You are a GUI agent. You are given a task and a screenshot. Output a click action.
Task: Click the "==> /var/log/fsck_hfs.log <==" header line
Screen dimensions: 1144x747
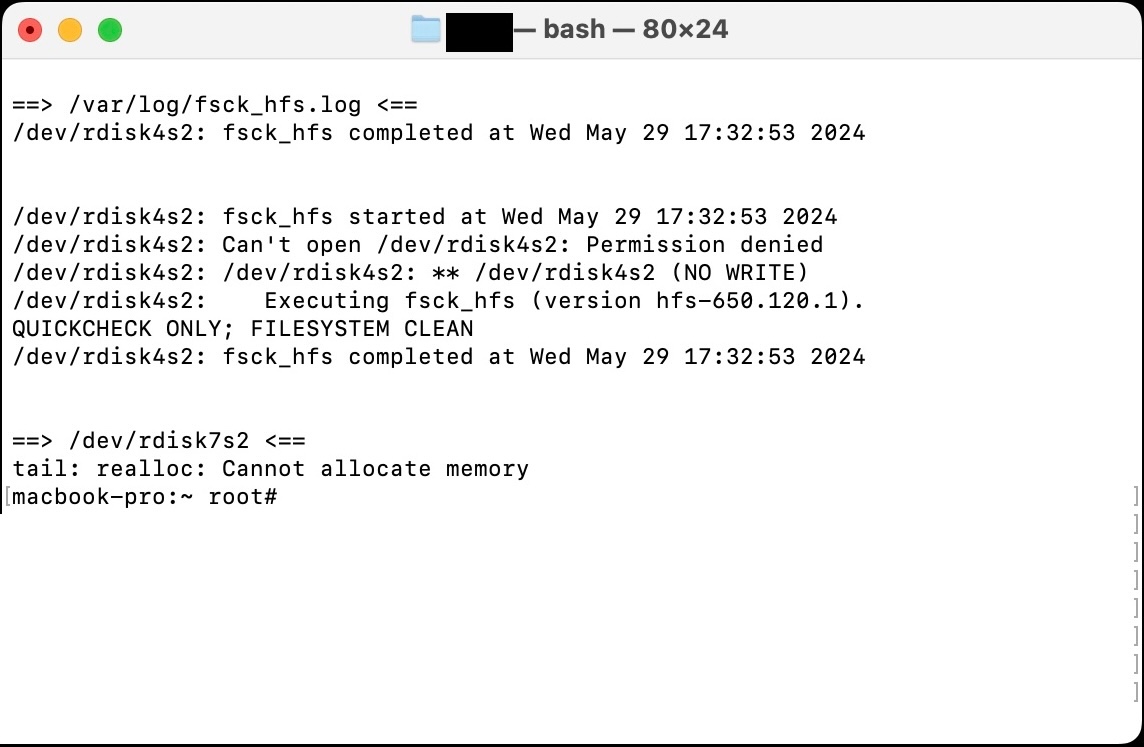pos(215,105)
